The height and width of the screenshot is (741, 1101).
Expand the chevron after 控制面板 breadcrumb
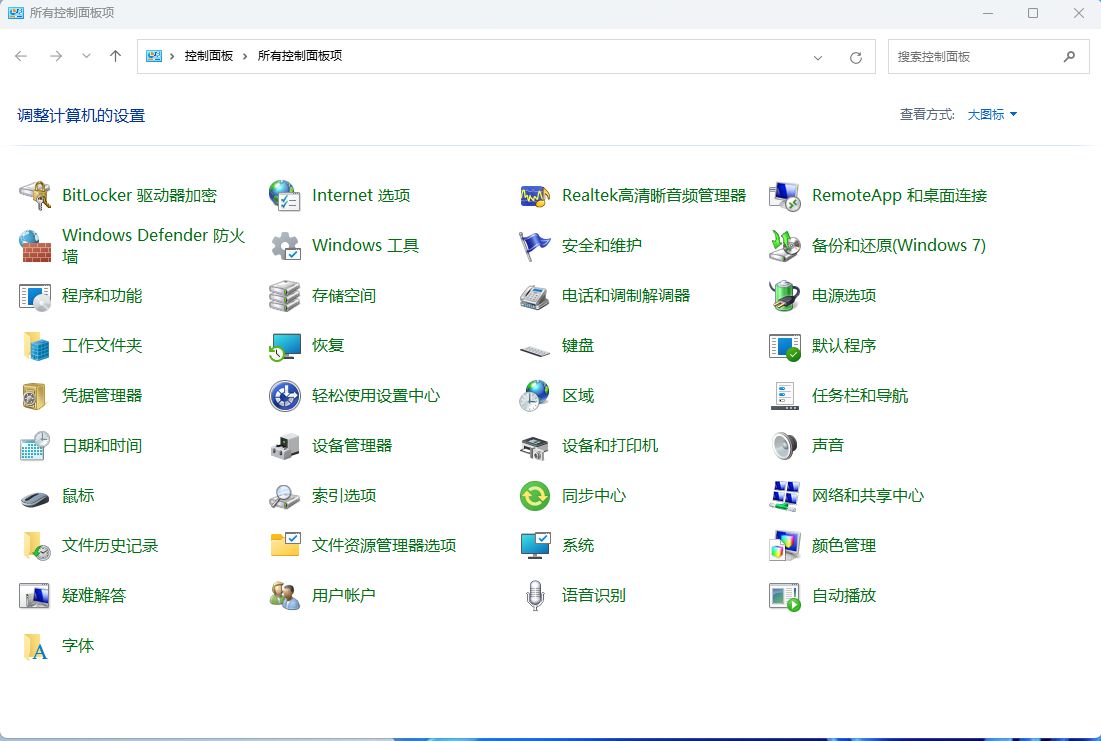pos(245,56)
